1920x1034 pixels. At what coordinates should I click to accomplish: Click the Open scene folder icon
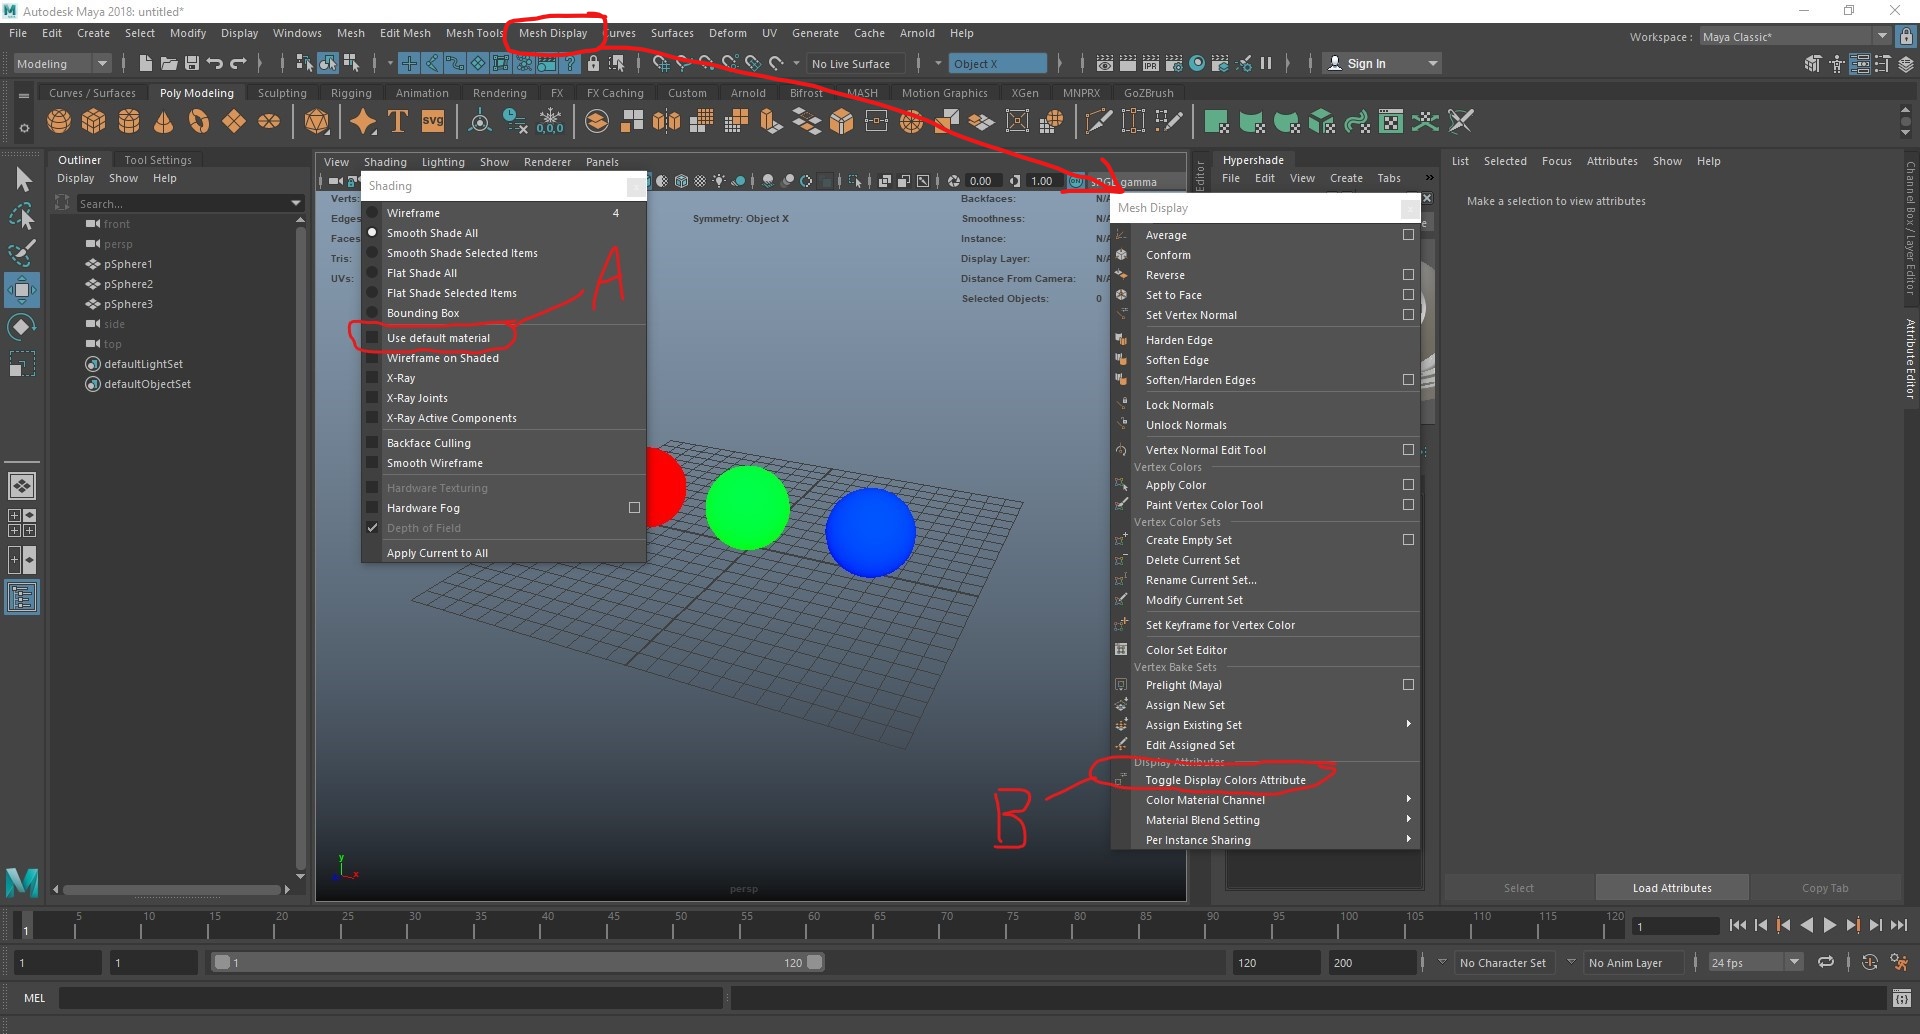tap(168, 63)
